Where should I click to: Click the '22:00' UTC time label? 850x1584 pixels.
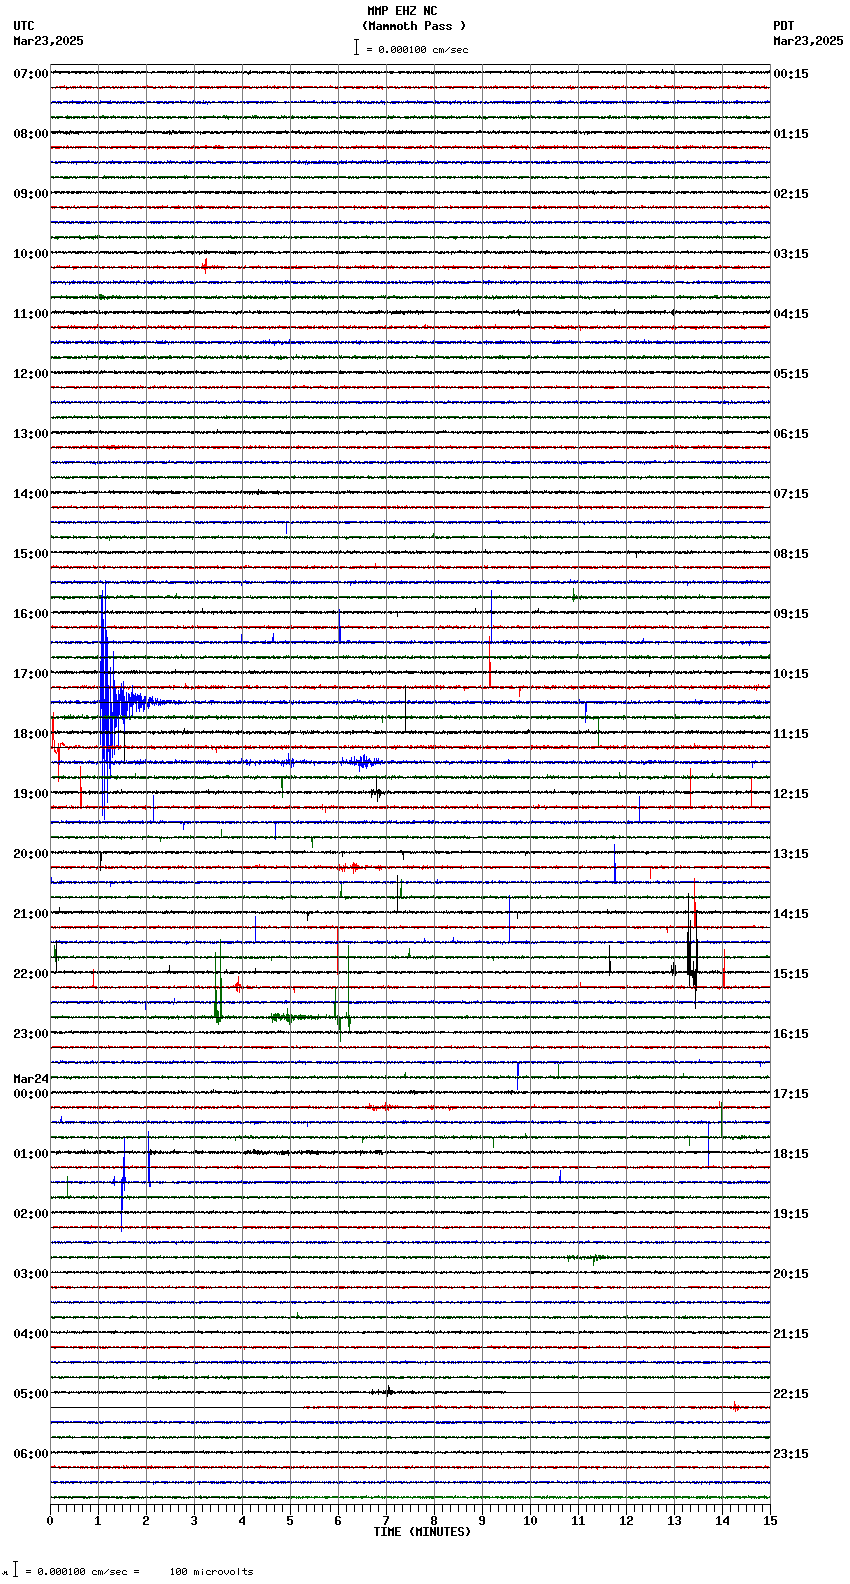click(31, 974)
